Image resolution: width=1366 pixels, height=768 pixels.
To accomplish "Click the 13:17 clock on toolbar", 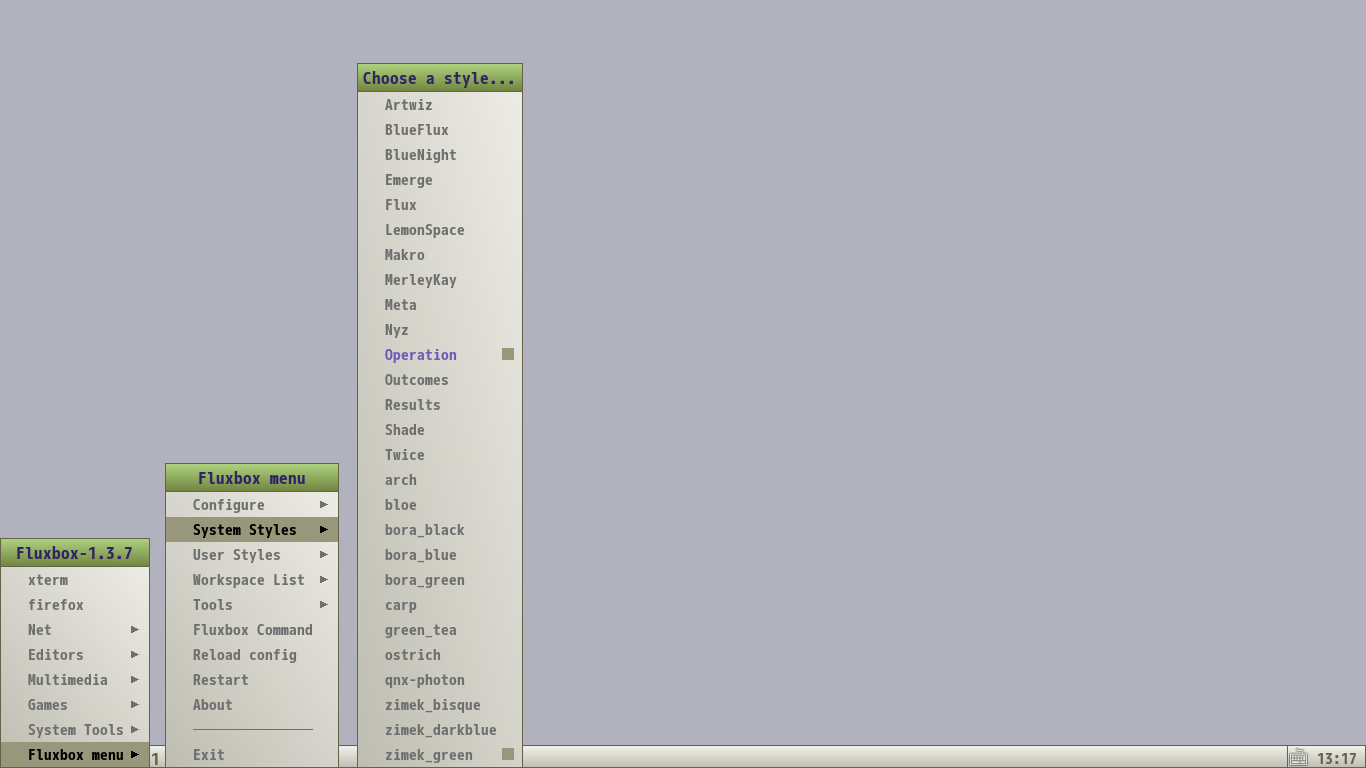I will click(x=1337, y=758).
